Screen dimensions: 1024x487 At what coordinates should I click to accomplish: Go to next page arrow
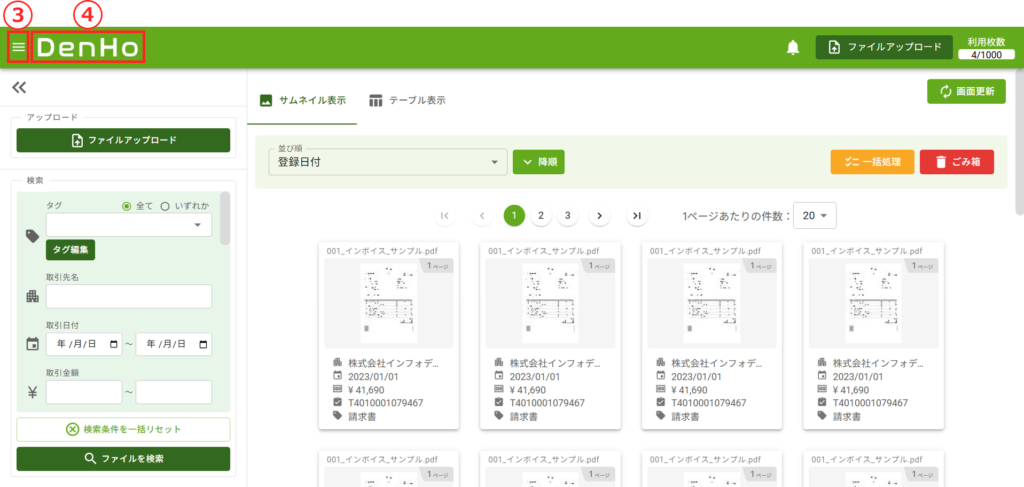point(600,215)
